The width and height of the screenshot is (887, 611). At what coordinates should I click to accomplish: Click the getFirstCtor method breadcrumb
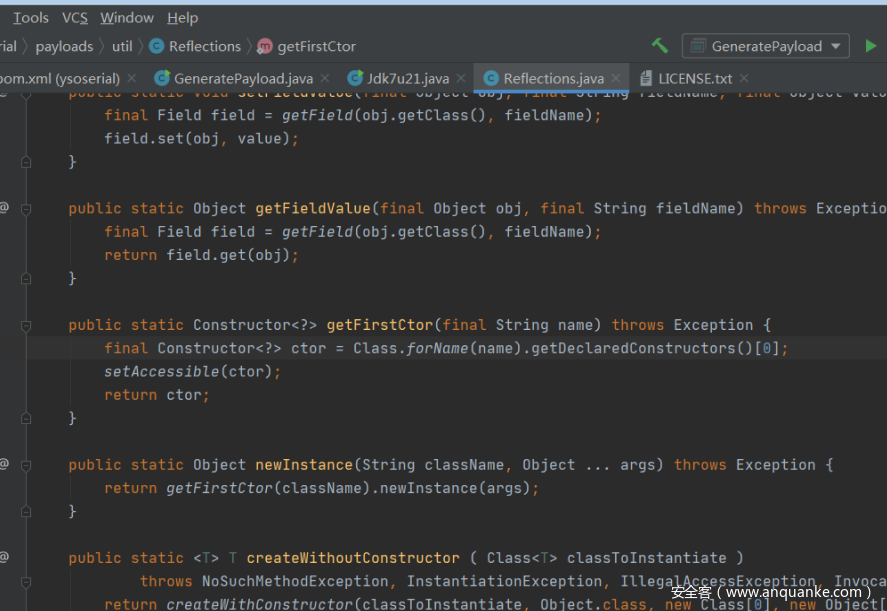click(316, 46)
